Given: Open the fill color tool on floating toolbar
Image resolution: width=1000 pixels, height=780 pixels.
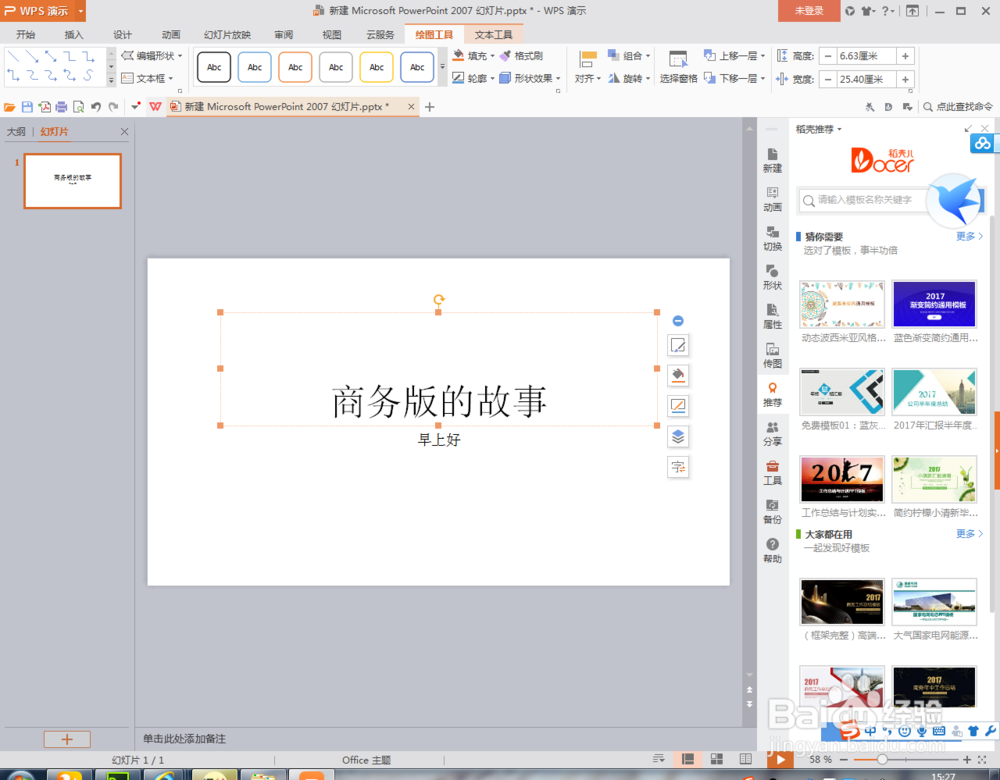Looking at the screenshot, I should (x=678, y=375).
